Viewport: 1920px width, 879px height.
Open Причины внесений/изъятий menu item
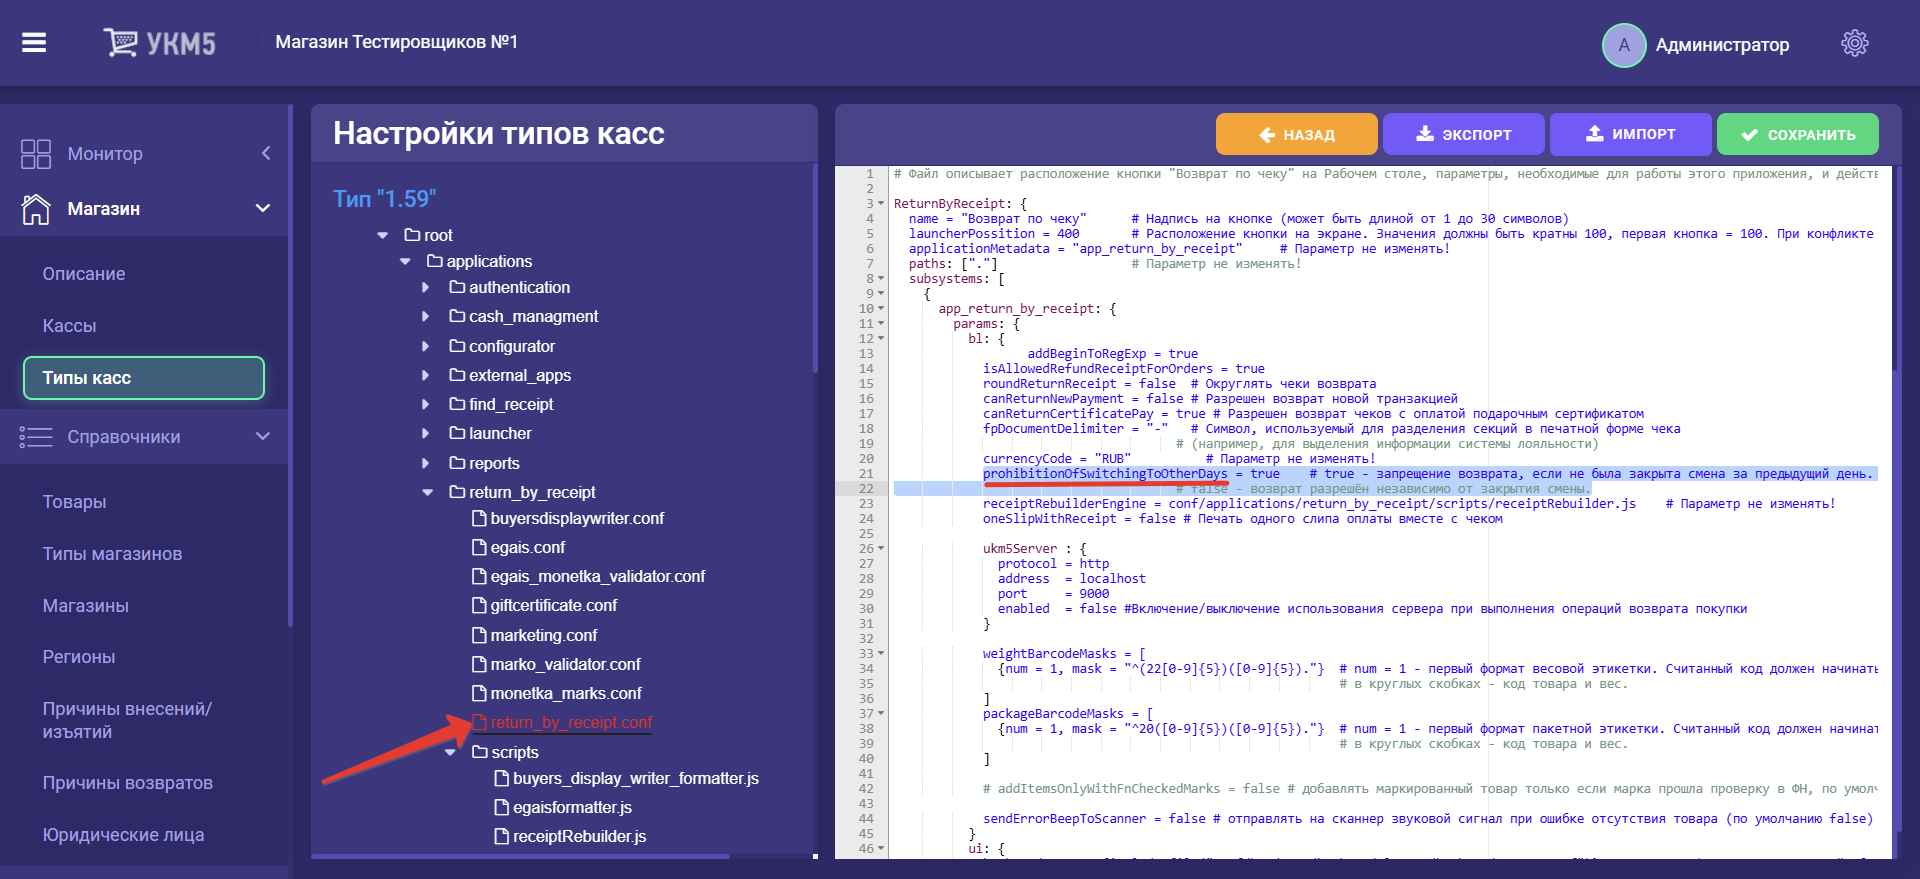pos(127,720)
